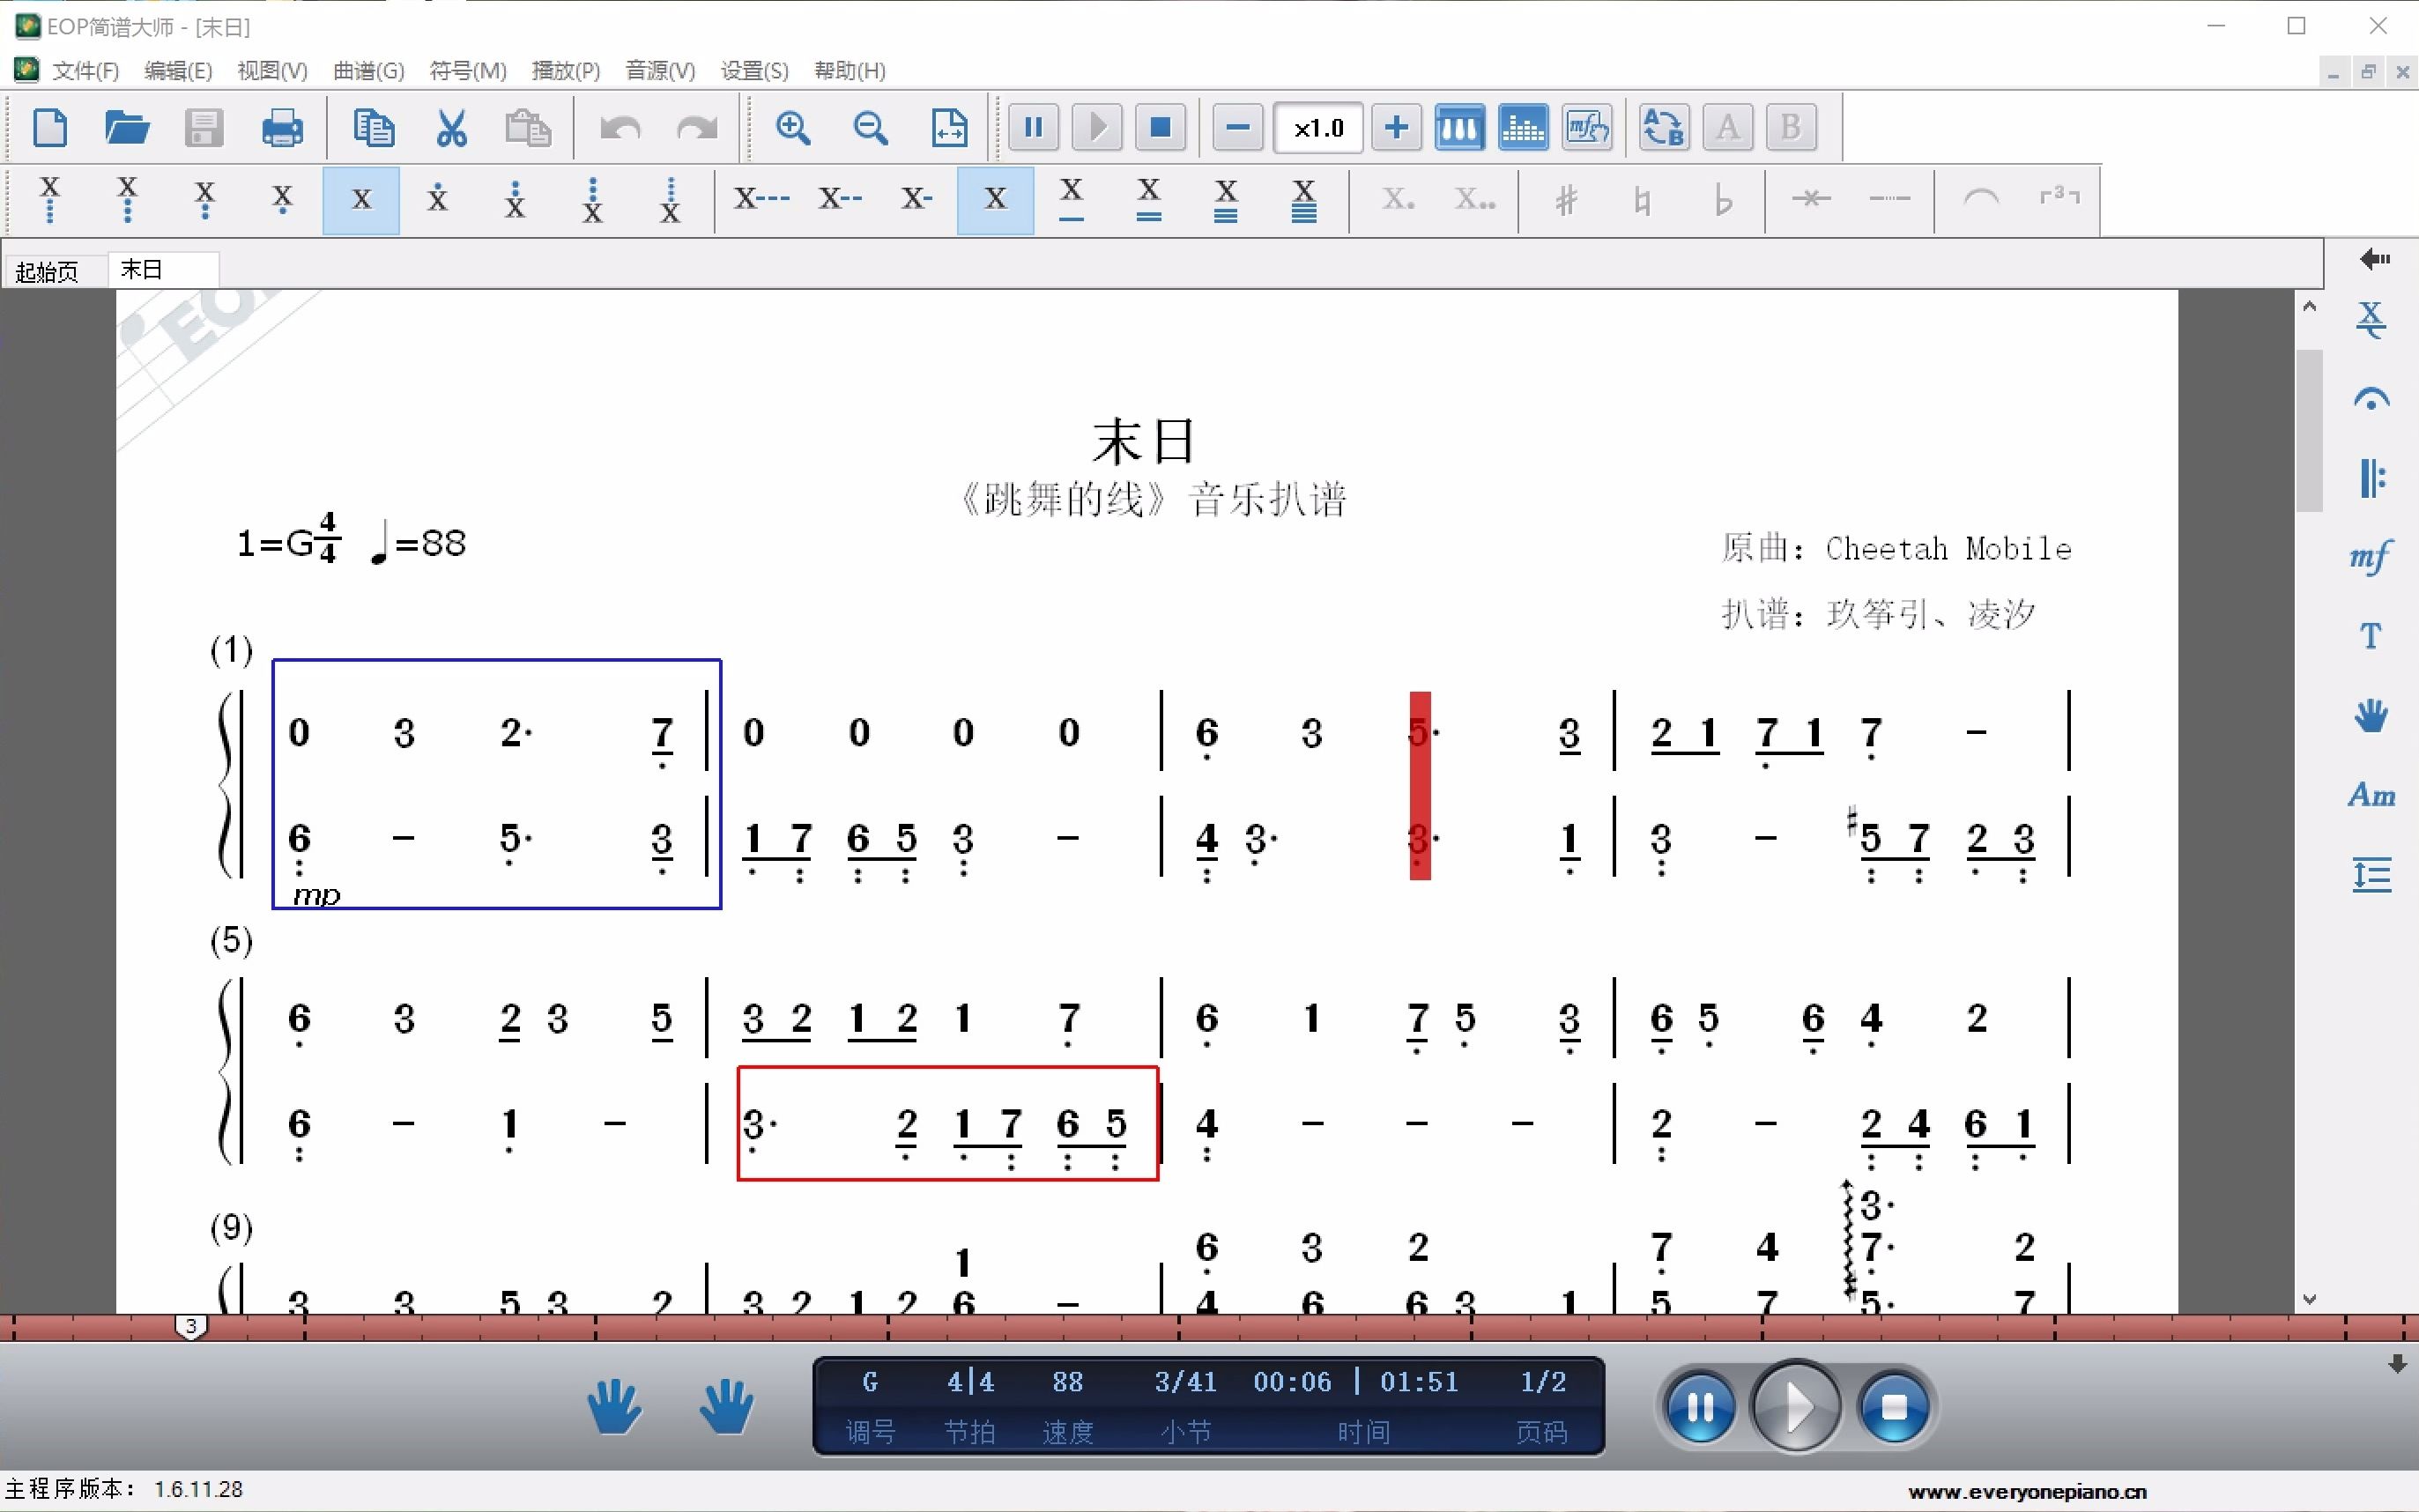Screen dimensions: 2419x1512
Task: Select the slur/tie tool in right sidebar
Action: pyautogui.click(x=2372, y=396)
